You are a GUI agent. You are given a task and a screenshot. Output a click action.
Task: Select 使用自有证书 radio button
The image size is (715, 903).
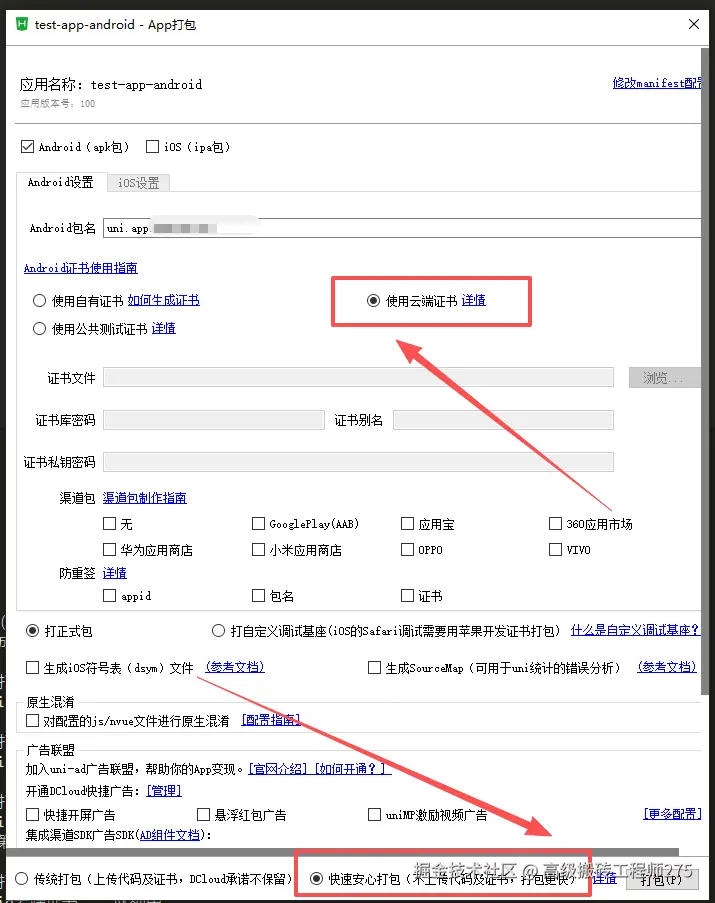[39, 301]
